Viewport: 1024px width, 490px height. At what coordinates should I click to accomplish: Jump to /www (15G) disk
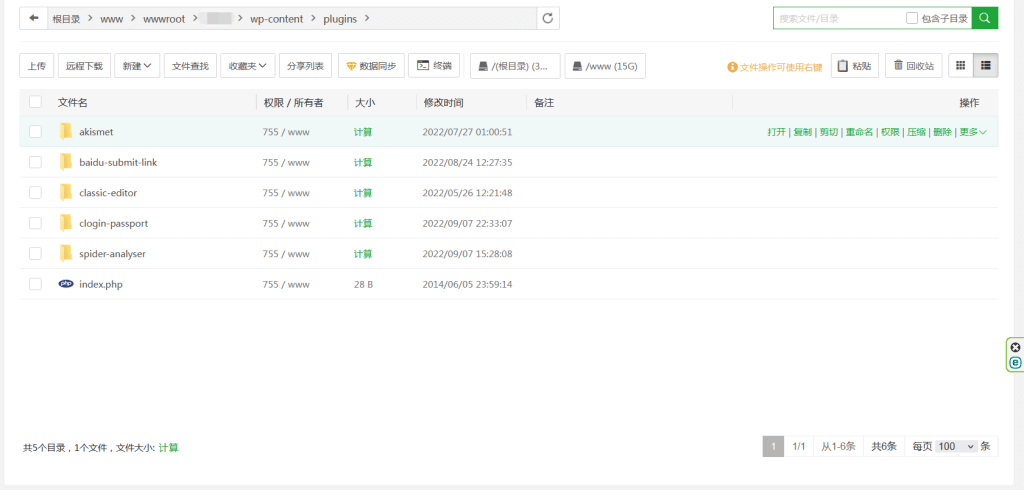605,66
